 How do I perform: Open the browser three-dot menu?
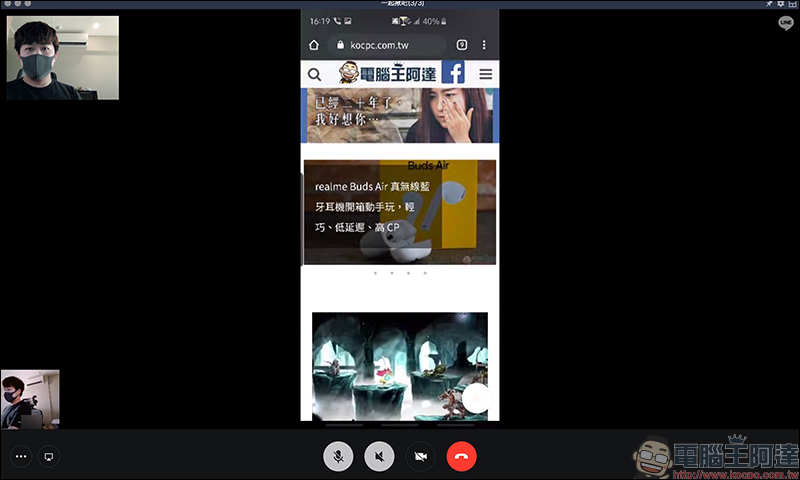coord(484,45)
